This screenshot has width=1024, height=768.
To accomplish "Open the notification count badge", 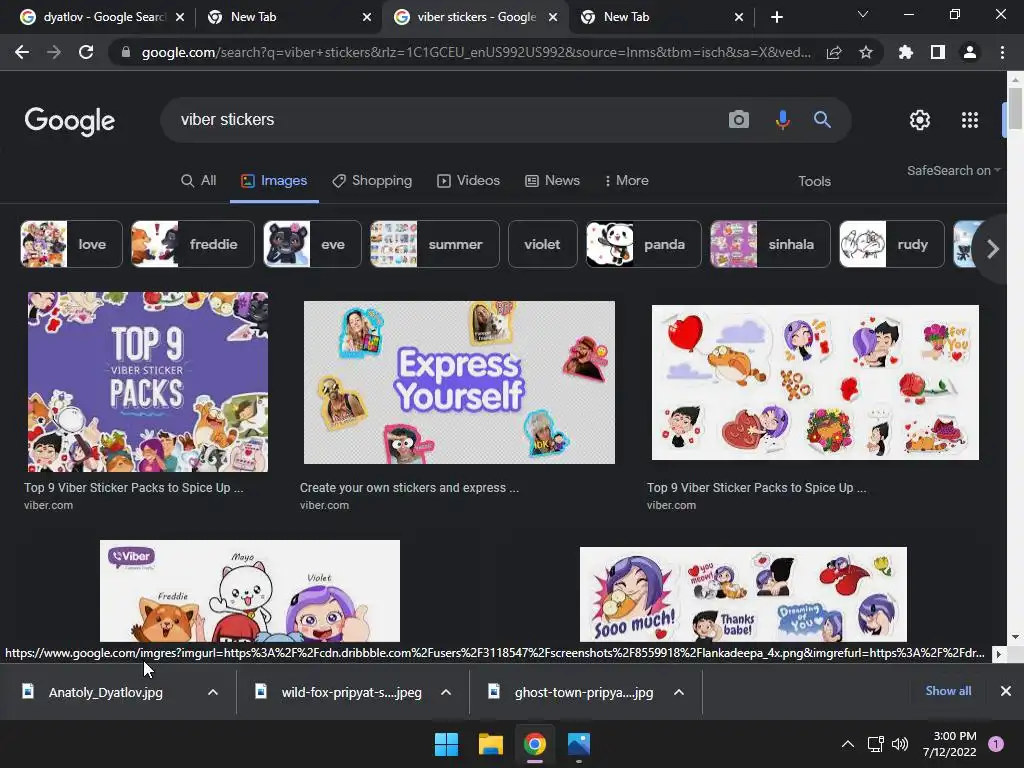I will [996, 744].
